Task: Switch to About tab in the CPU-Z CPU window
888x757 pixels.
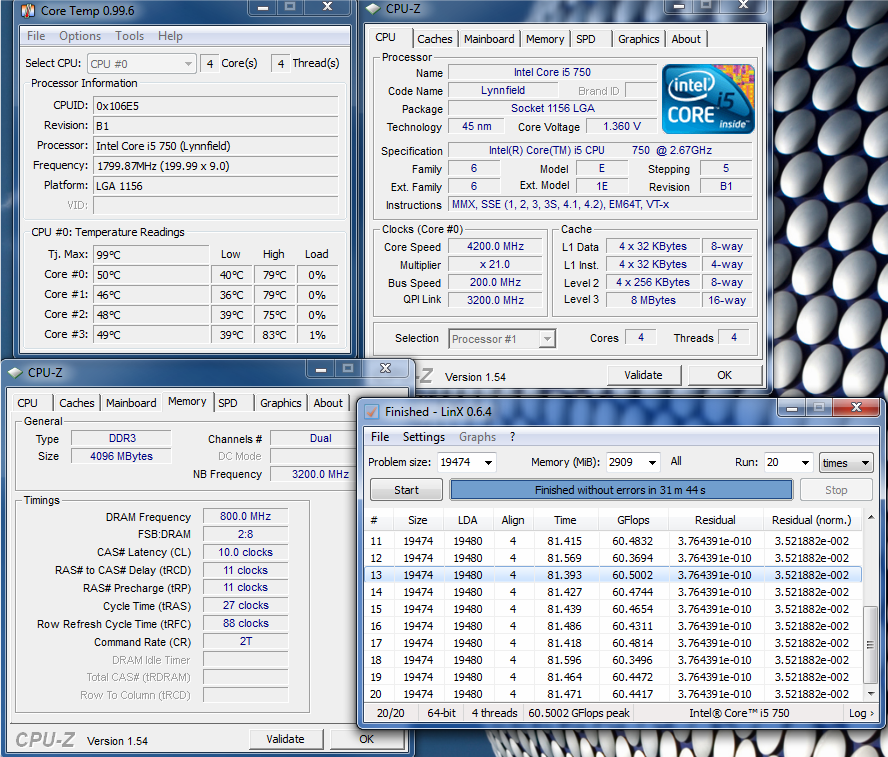Action: click(x=686, y=39)
